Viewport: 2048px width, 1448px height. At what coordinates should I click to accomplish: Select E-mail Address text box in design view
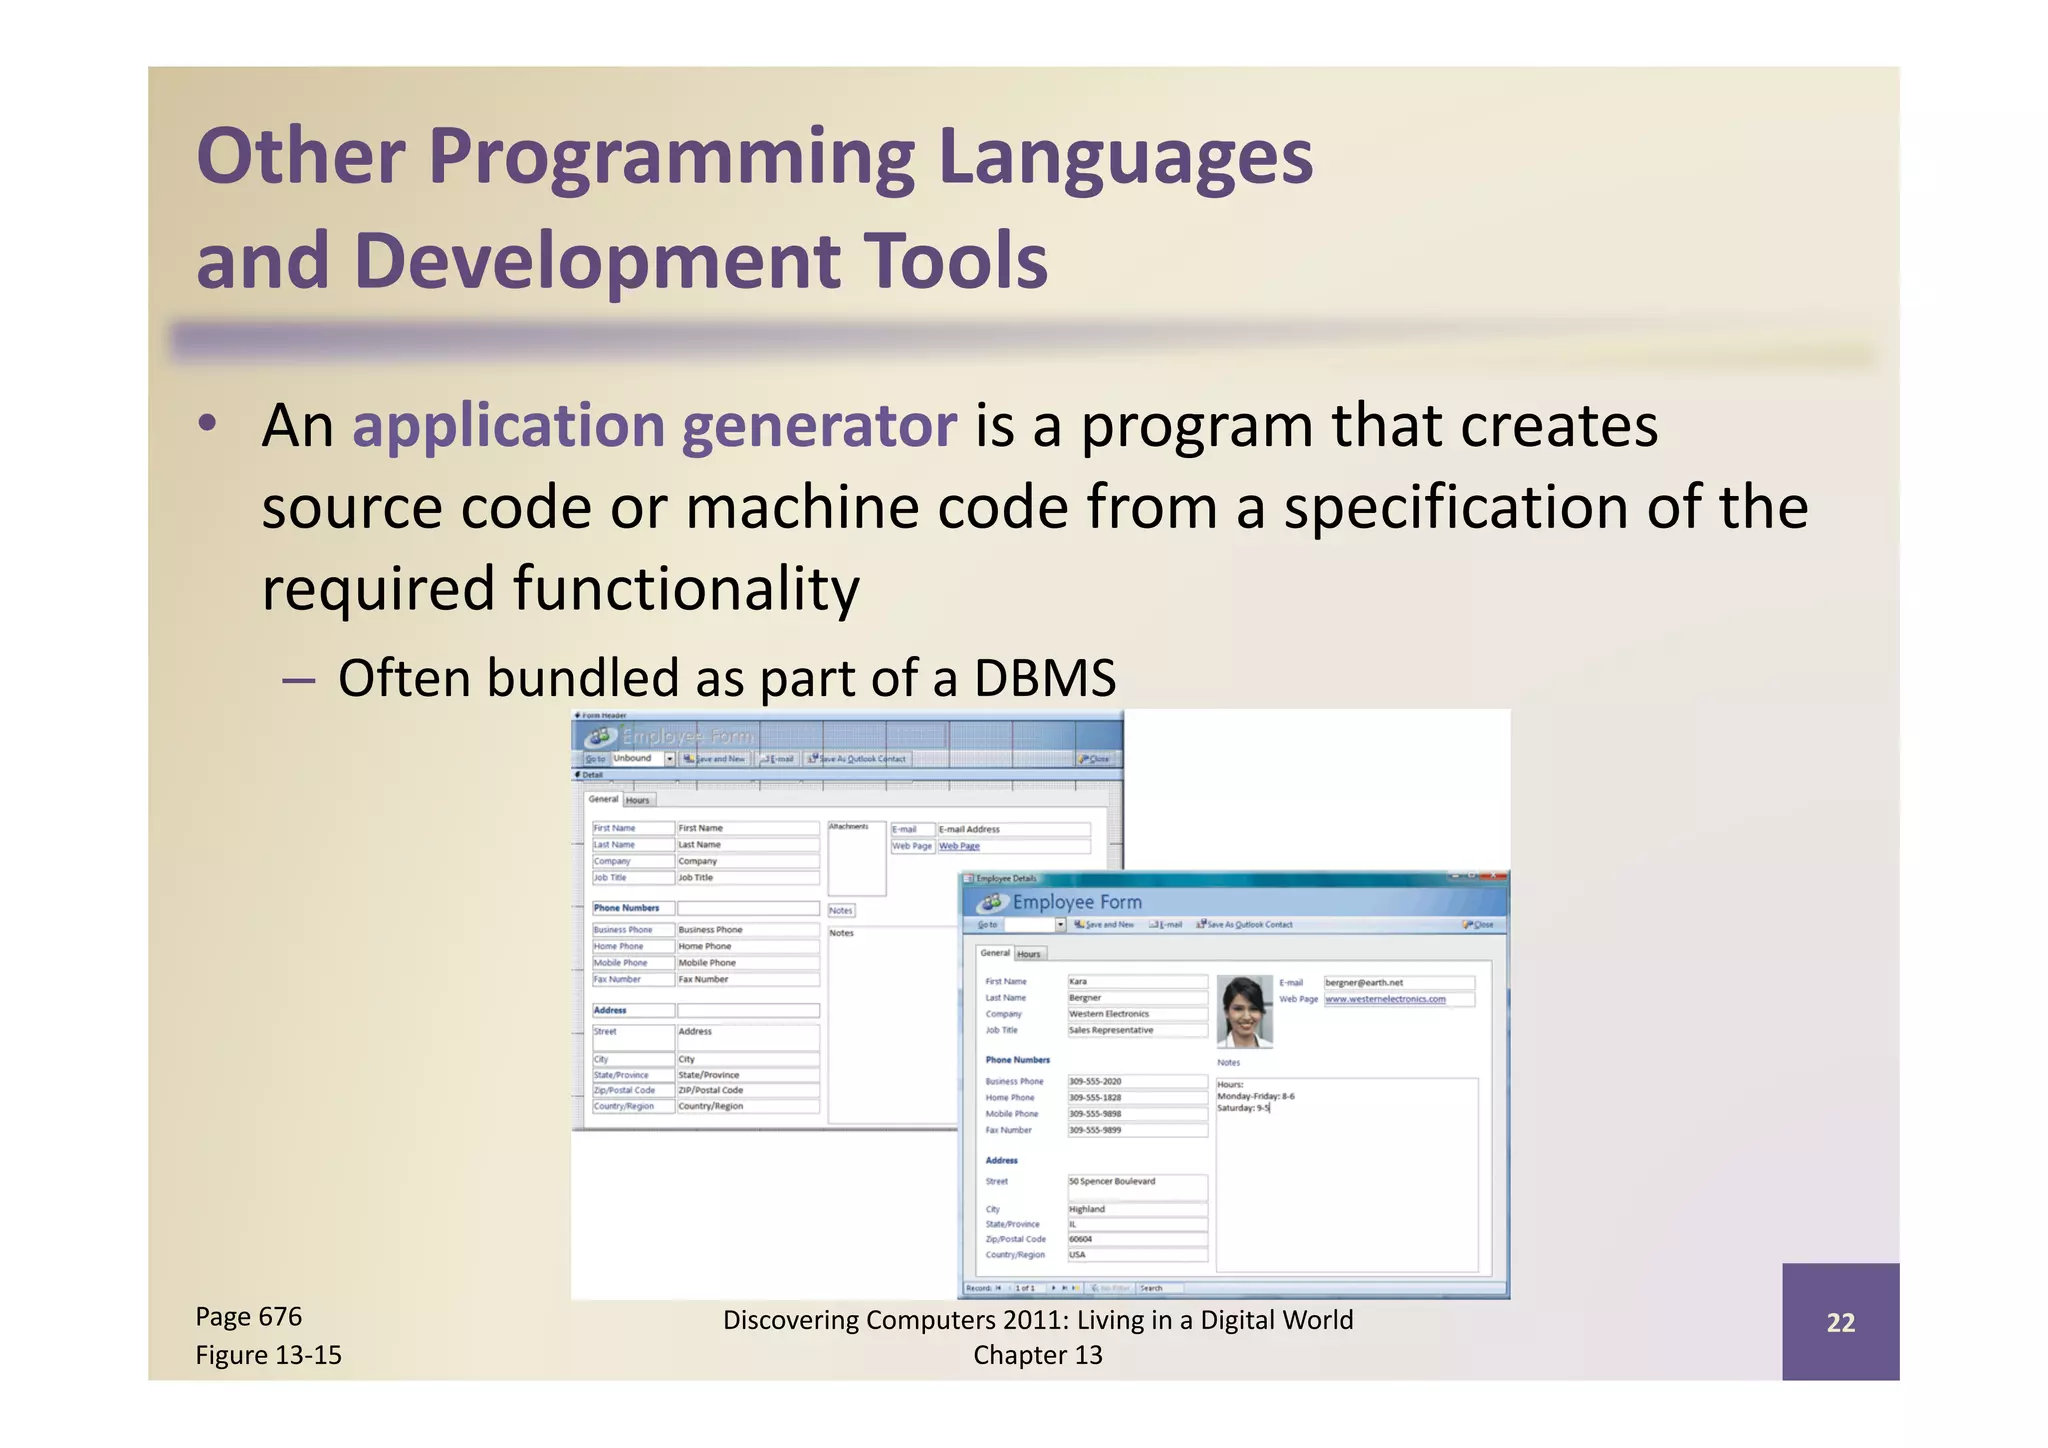[x=1013, y=829]
